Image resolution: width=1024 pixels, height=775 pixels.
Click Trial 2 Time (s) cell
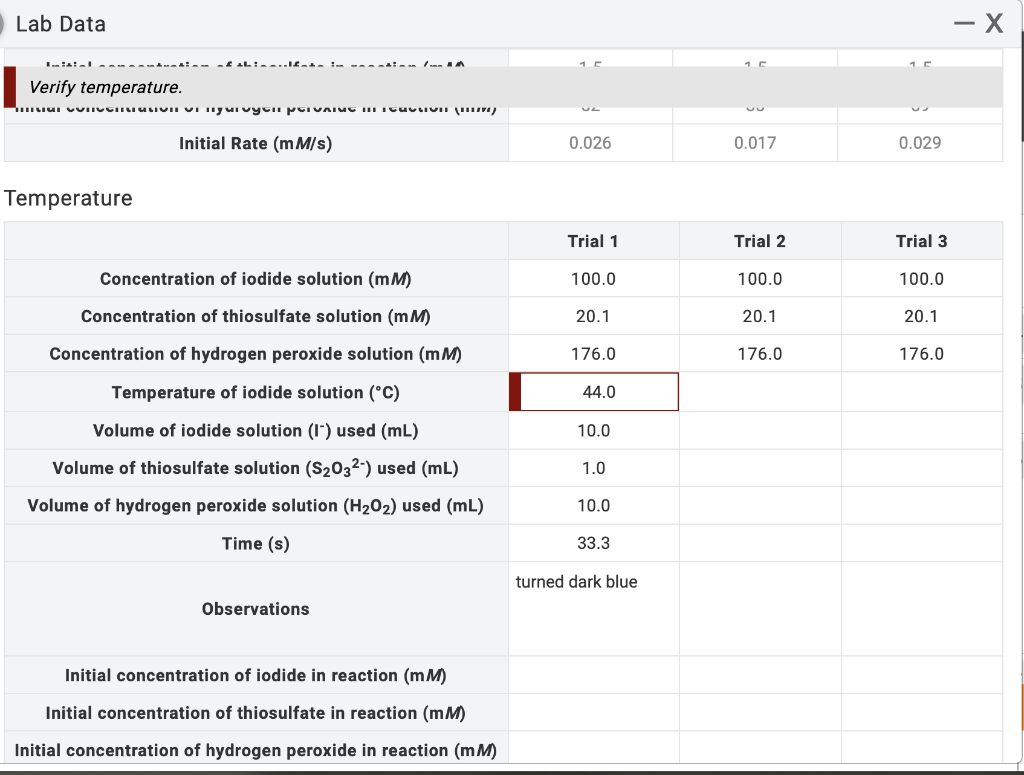760,543
